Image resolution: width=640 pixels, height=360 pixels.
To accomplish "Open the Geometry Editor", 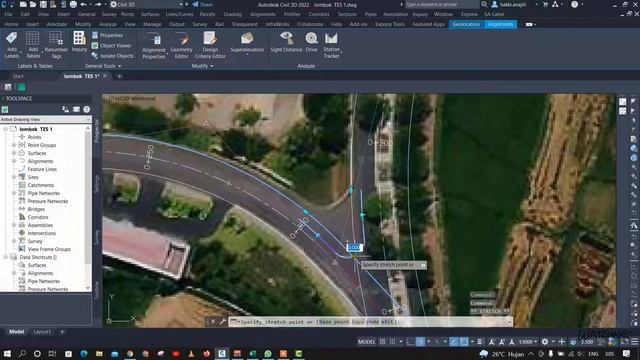I will click(181, 45).
